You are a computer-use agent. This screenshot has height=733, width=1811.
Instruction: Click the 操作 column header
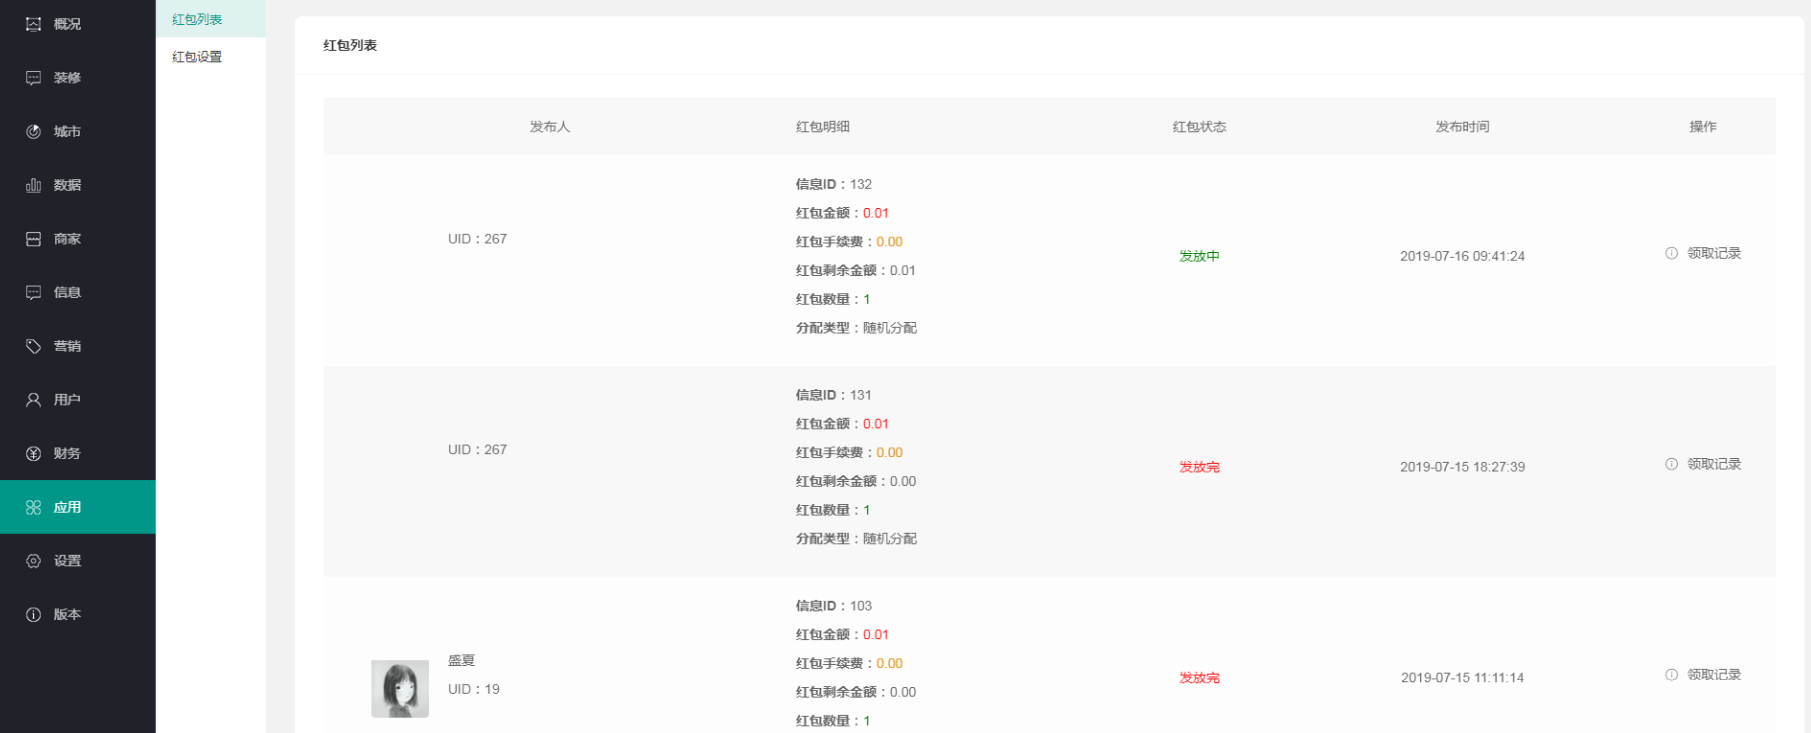[x=1703, y=127]
